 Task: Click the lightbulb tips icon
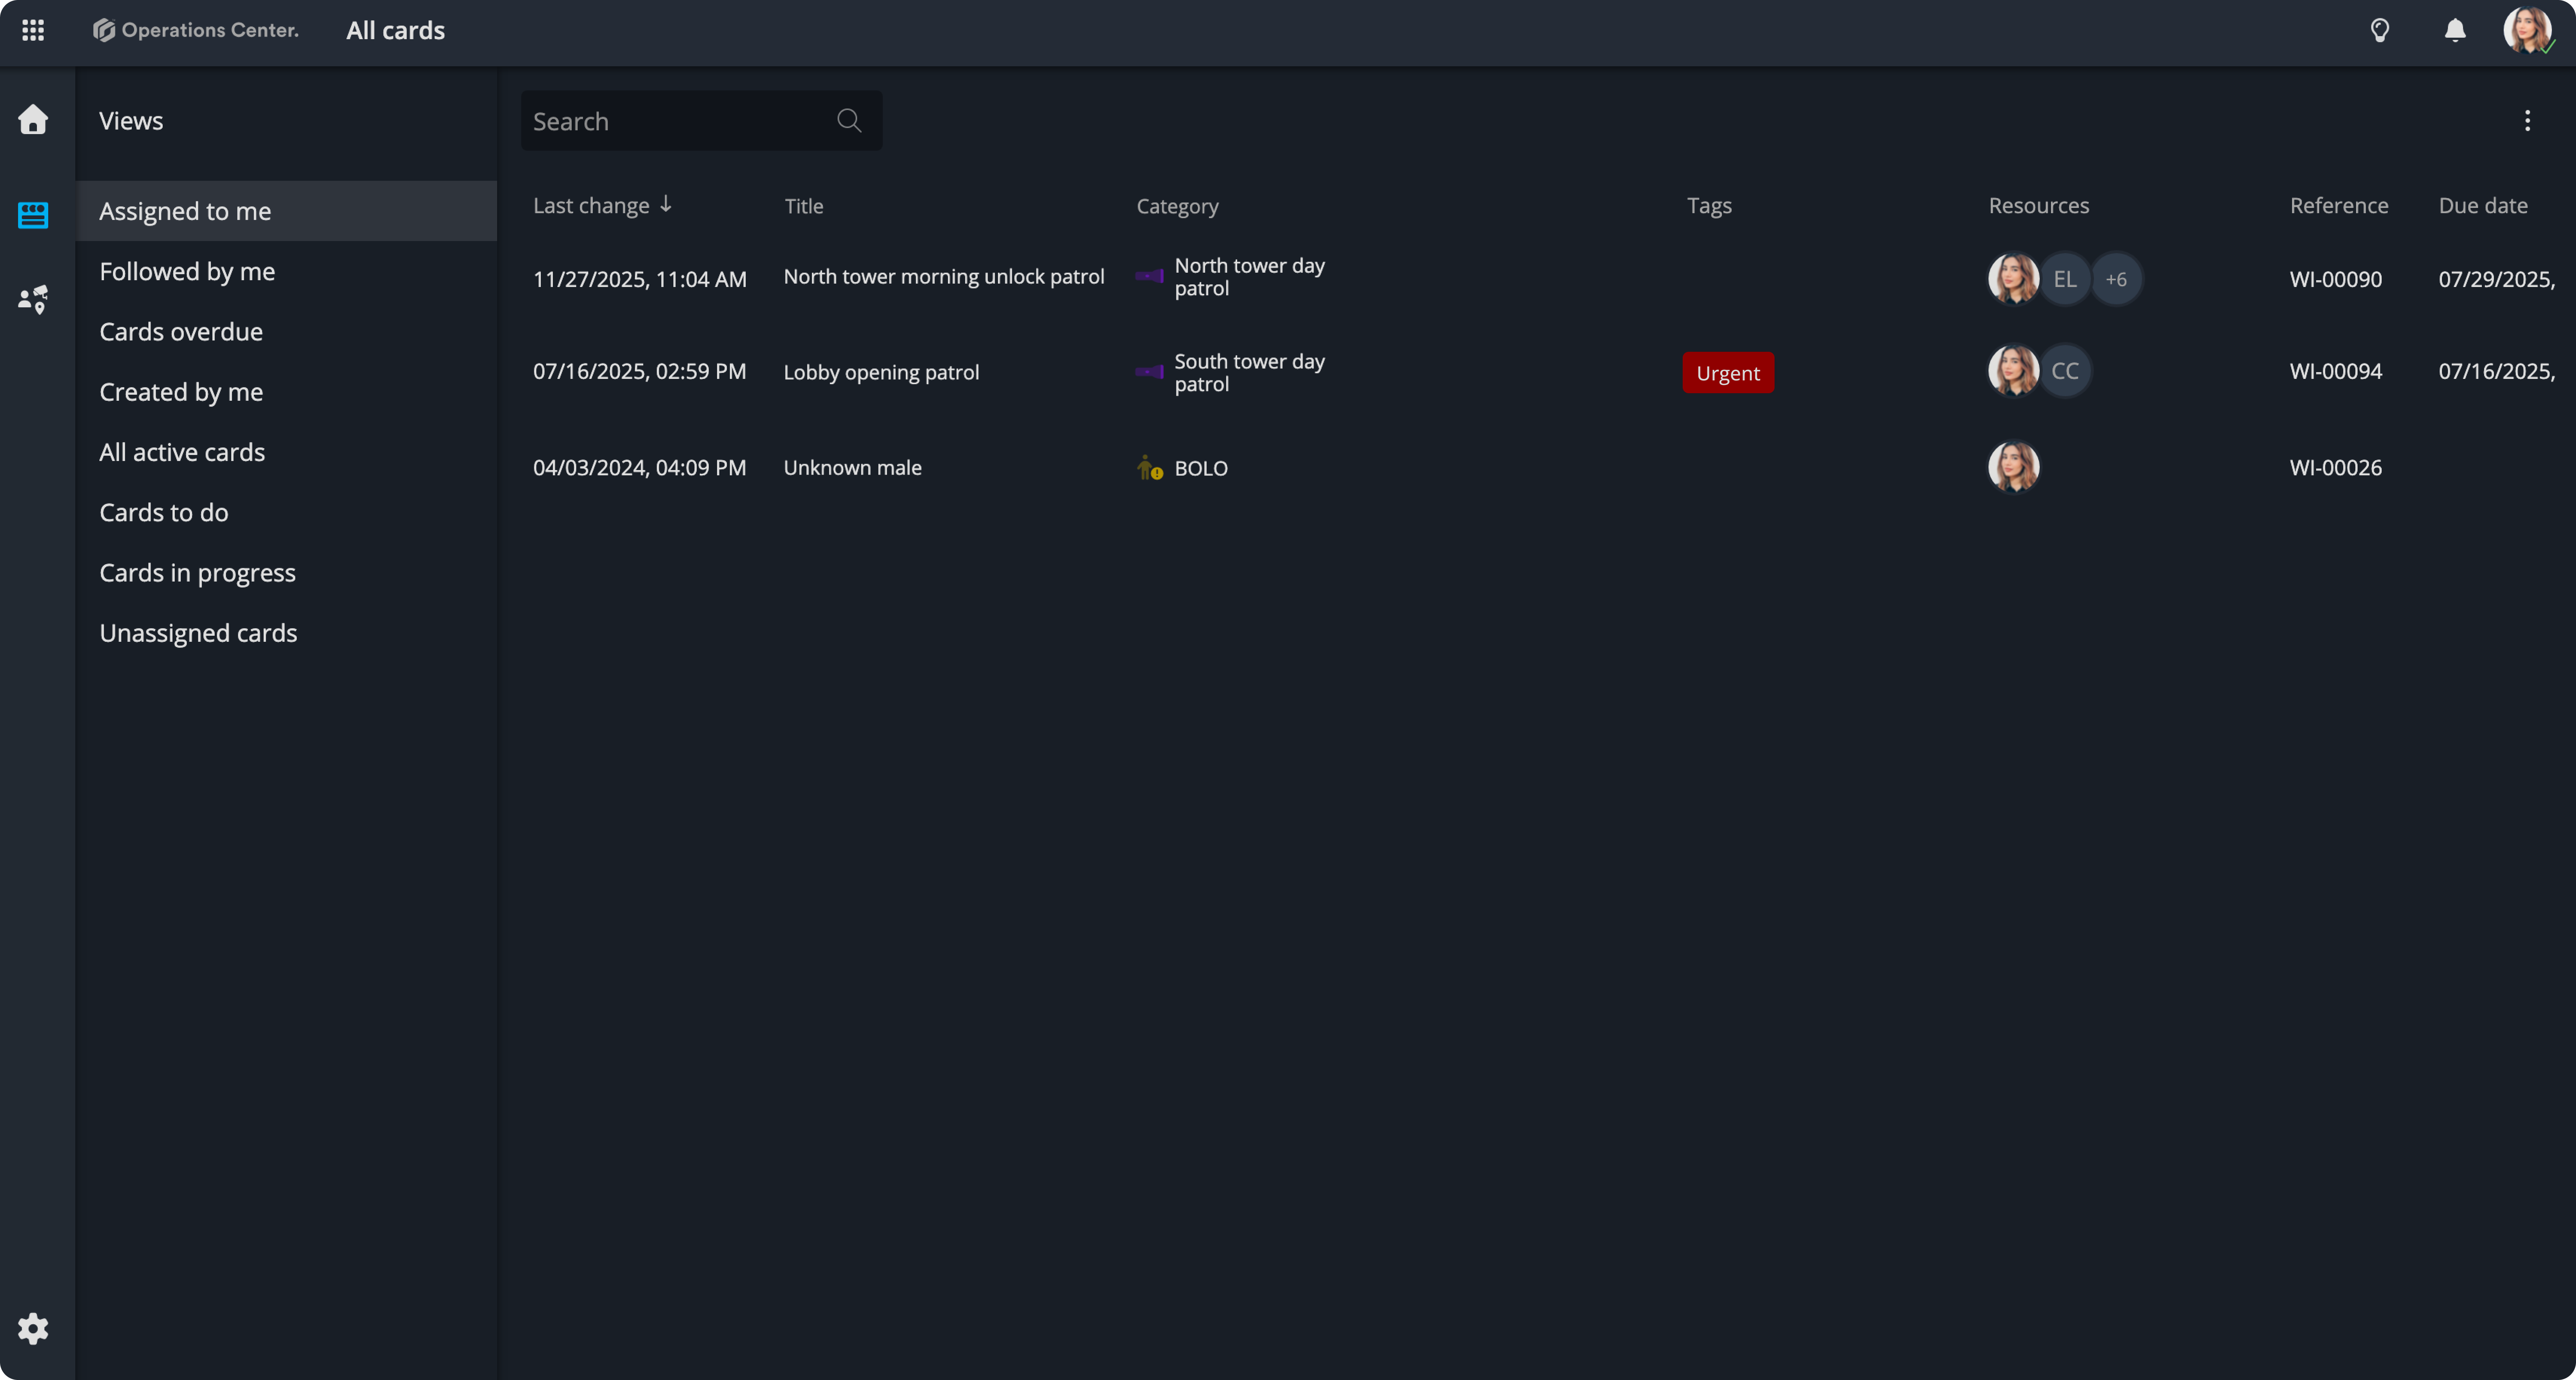click(2380, 30)
